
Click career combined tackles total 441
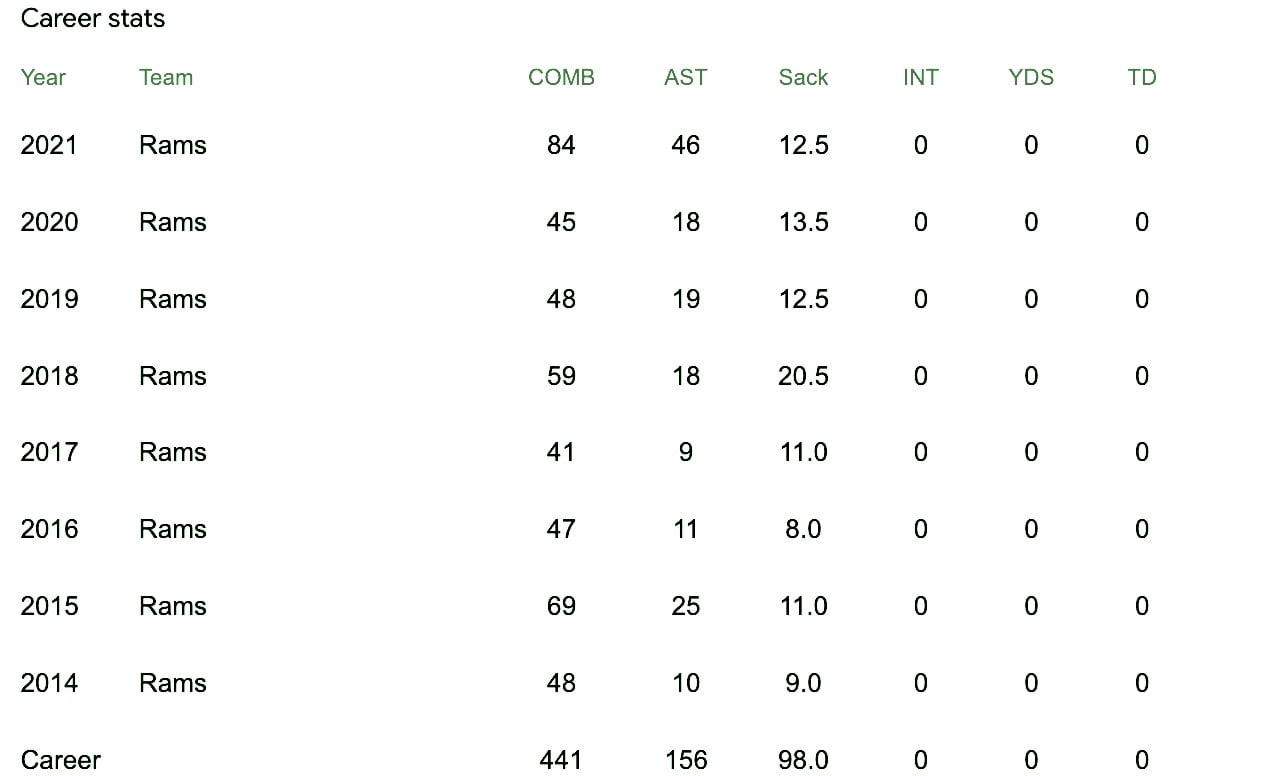click(x=561, y=760)
